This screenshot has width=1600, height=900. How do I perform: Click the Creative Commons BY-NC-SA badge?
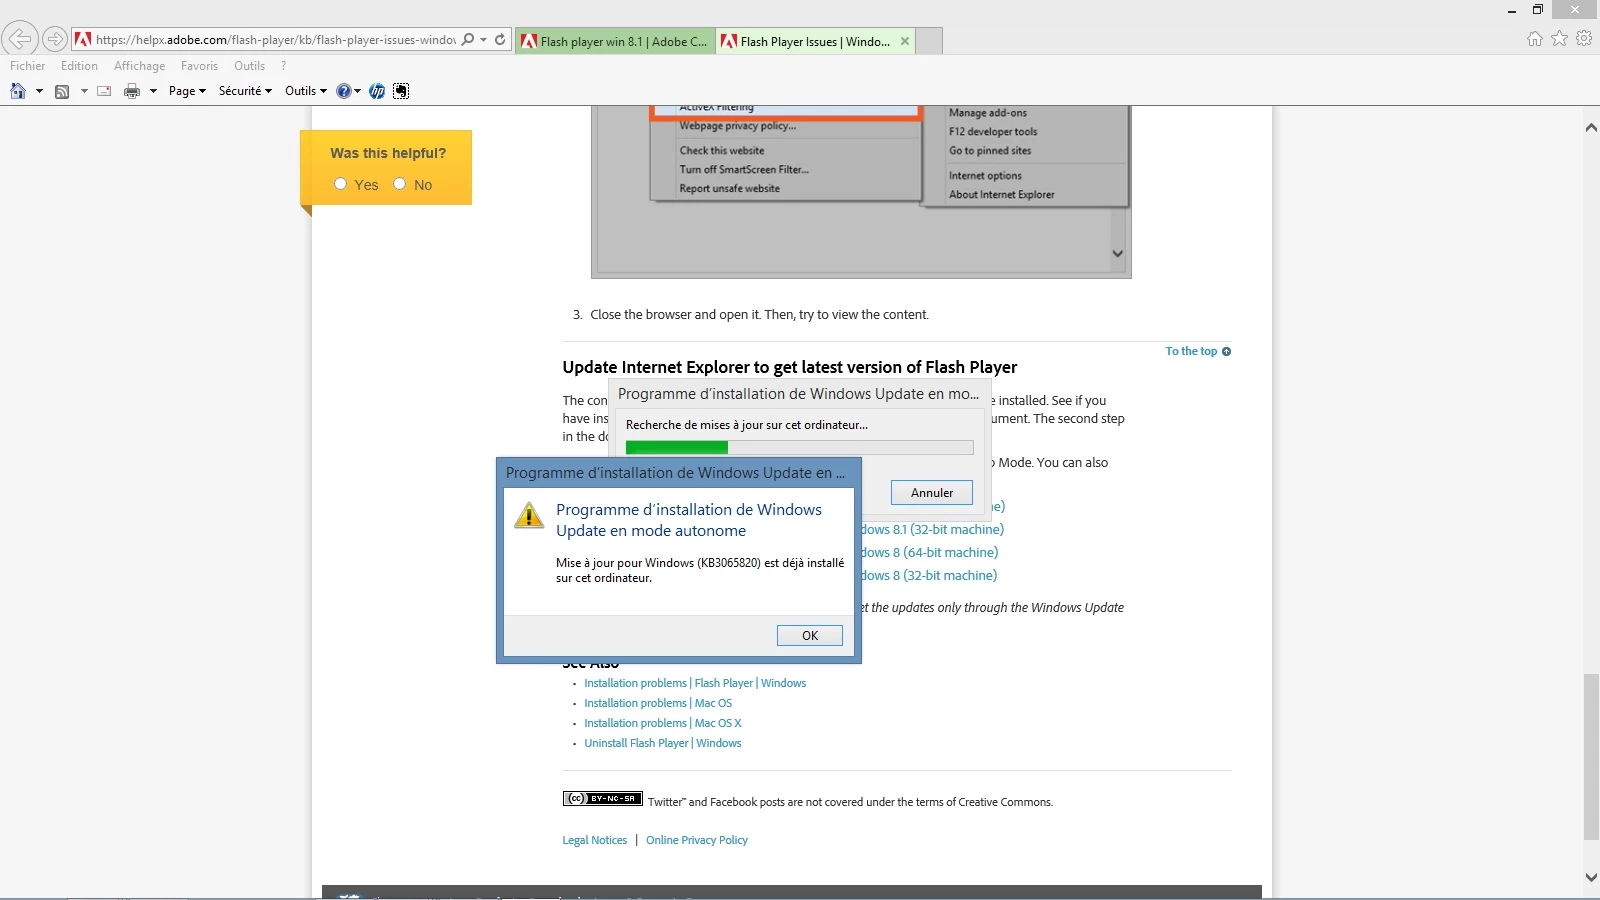coord(602,799)
